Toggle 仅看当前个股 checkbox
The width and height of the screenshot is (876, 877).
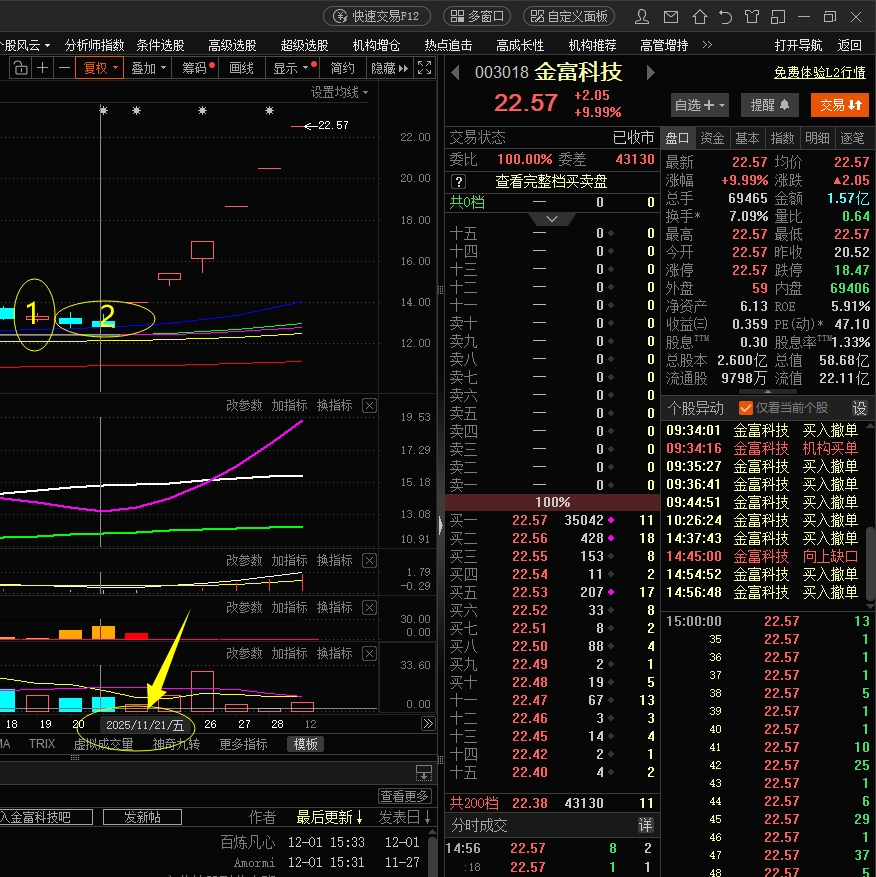coord(746,408)
